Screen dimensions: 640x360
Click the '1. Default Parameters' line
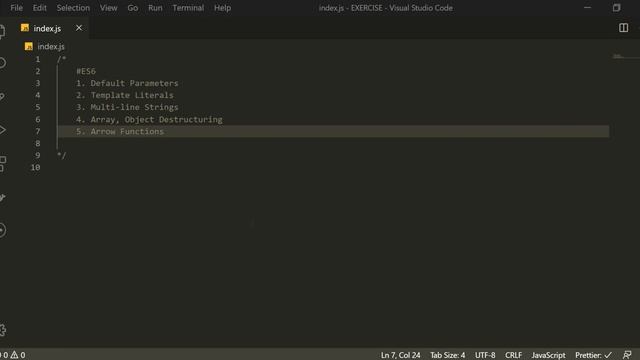tap(127, 83)
